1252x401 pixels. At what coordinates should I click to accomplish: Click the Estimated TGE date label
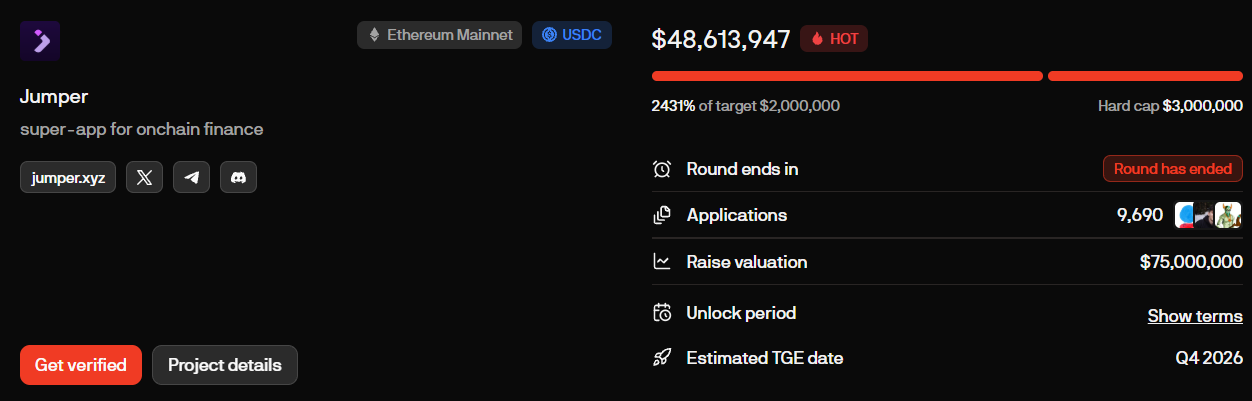pyautogui.click(x=765, y=358)
